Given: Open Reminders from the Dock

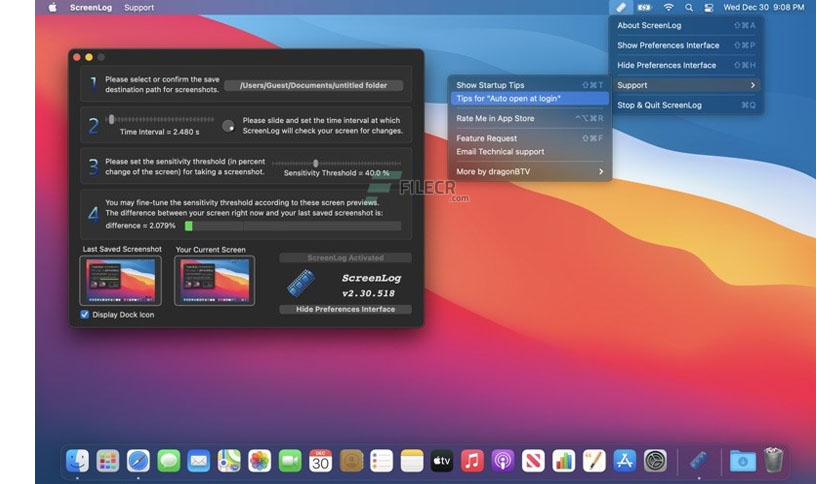Looking at the screenshot, I should [381, 461].
